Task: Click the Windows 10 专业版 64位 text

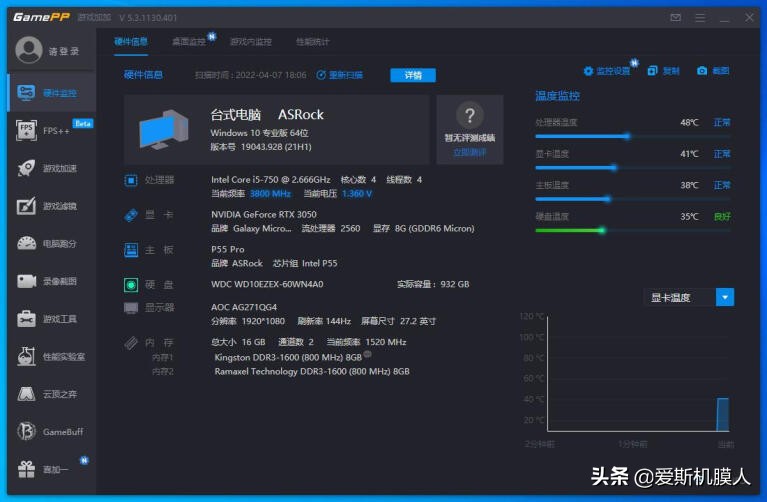Action: pos(259,133)
